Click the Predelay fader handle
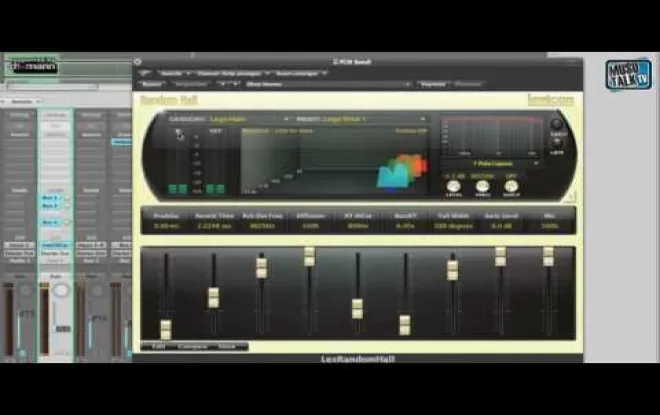 click(x=166, y=330)
